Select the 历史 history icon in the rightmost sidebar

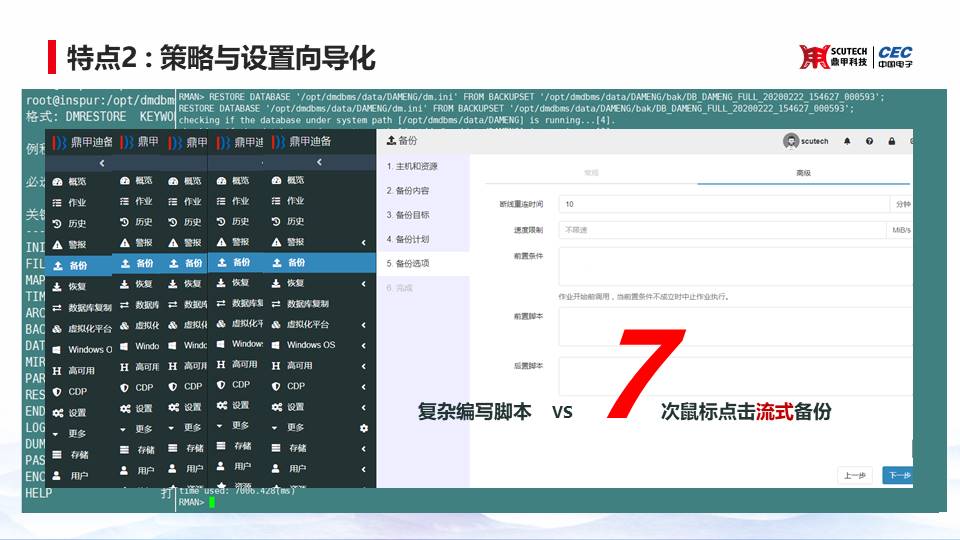(x=277, y=222)
